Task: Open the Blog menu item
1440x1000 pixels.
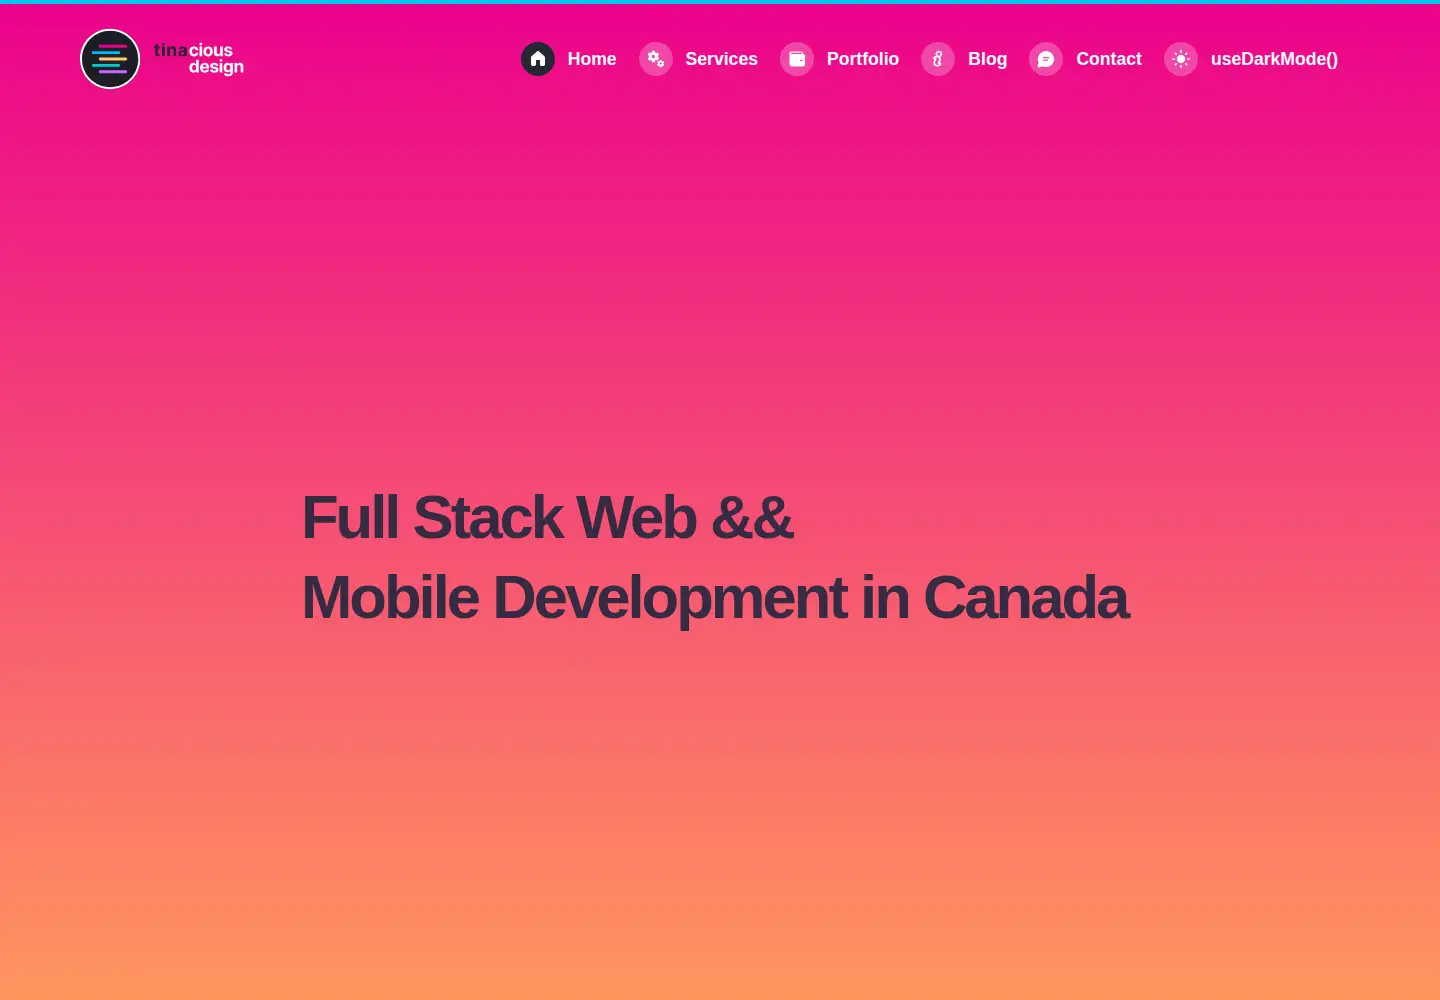Action: point(987,59)
